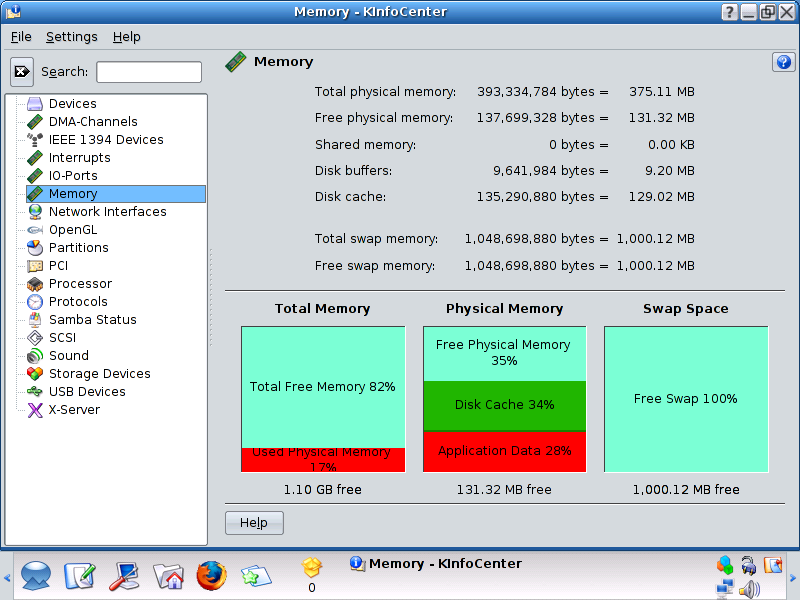Click the Application Data 28% red segment
This screenshot has width=800, height=600.
tap(505, 452)
